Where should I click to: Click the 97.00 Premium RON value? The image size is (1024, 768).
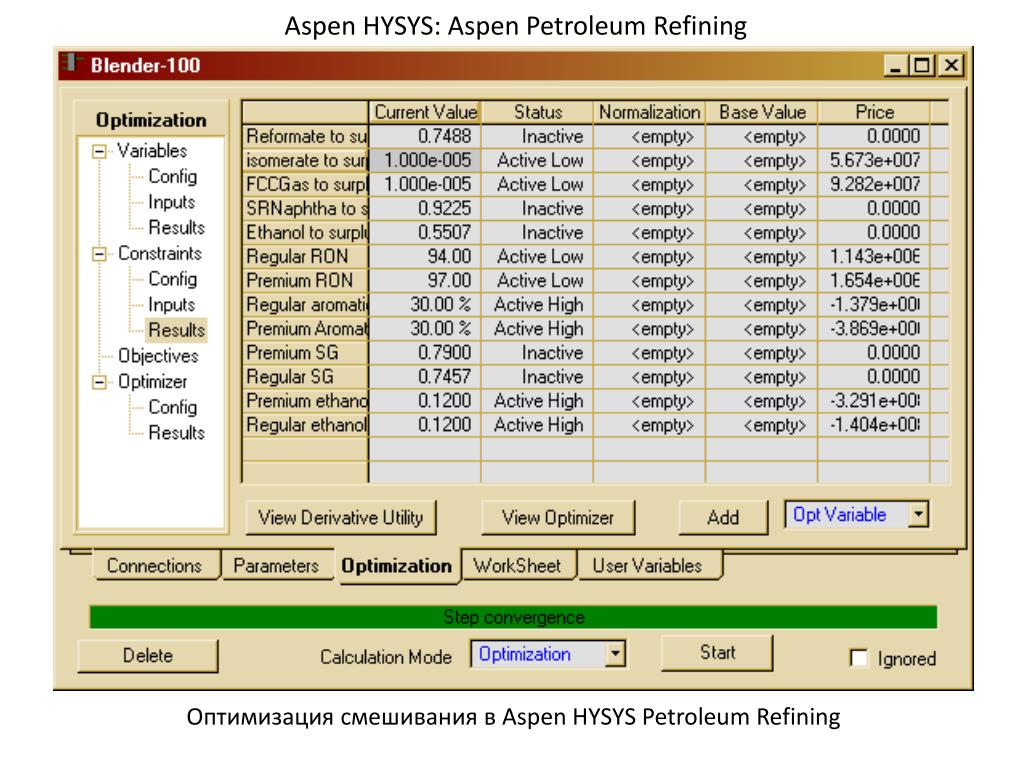[x=425, y=281]
